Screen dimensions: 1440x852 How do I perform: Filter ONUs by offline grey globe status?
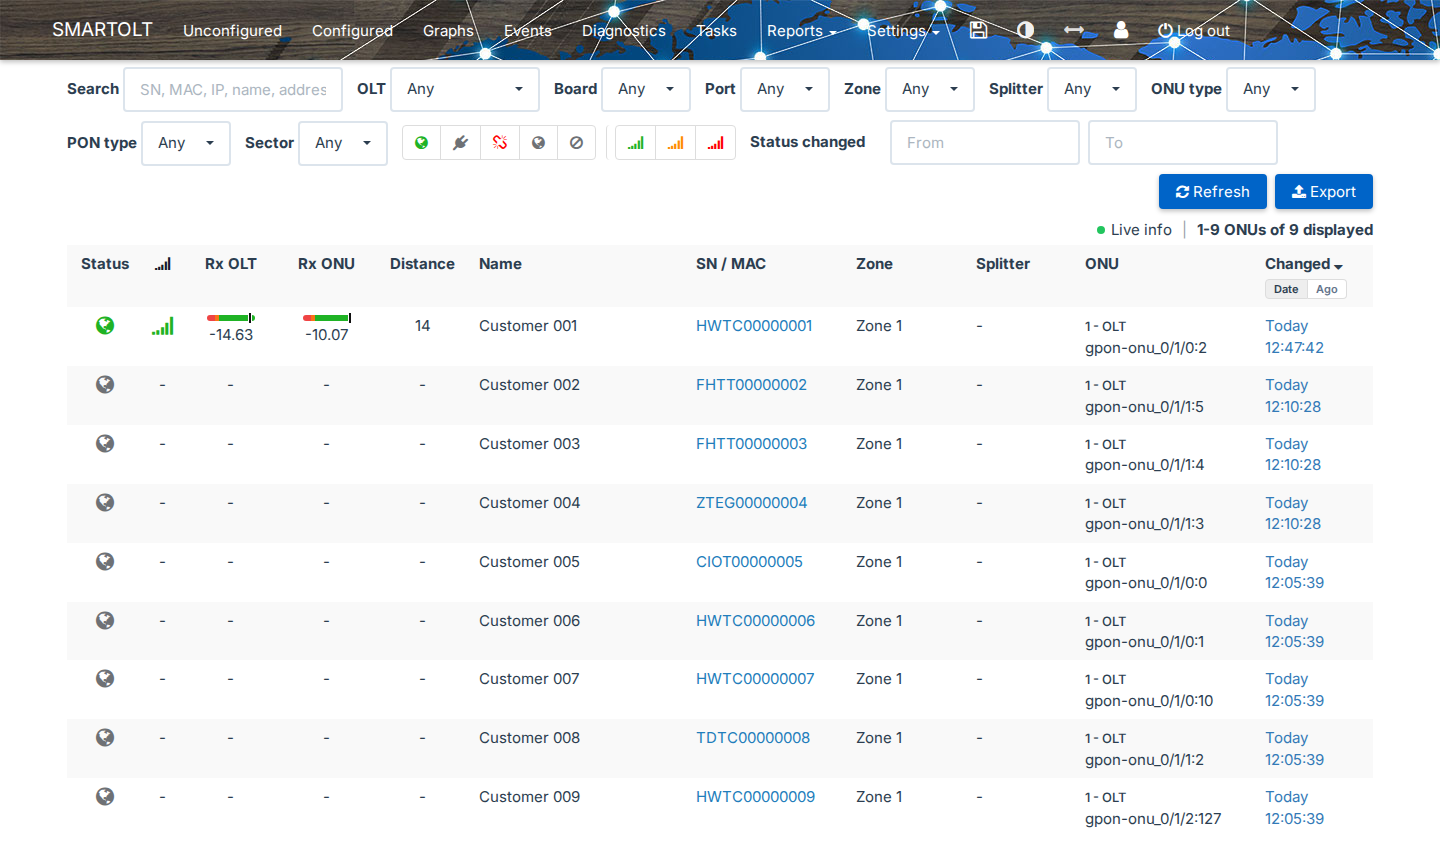click(x=538, y=143)
